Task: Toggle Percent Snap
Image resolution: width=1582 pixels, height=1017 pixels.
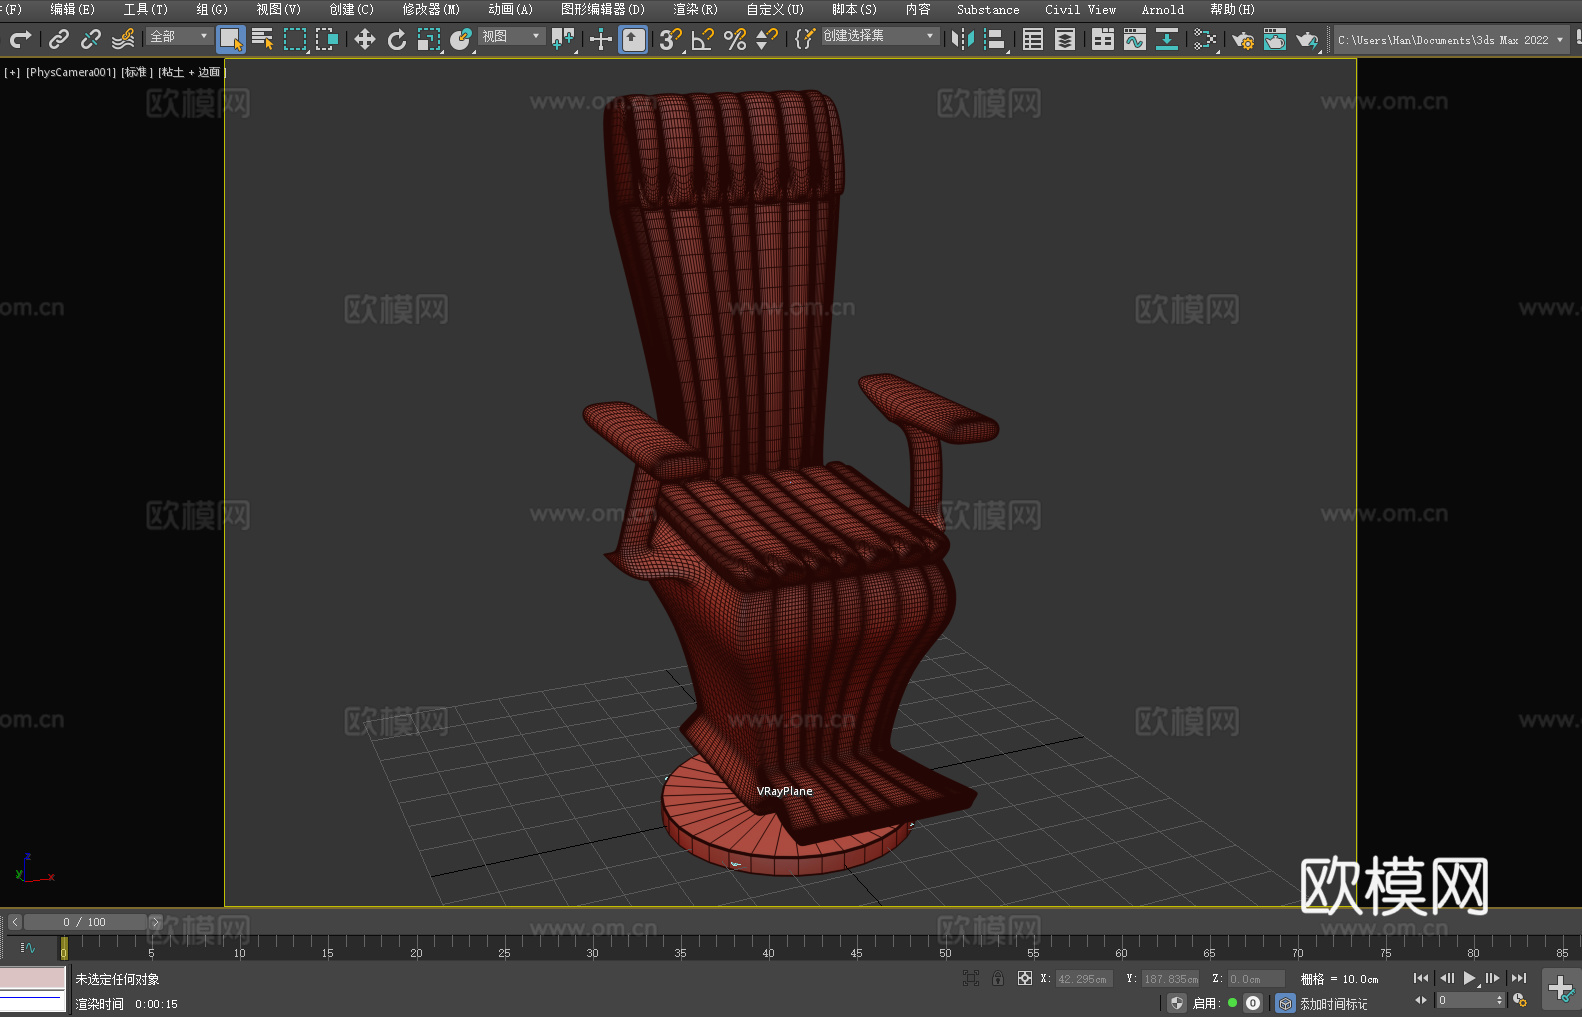Action: pos(735,39)
